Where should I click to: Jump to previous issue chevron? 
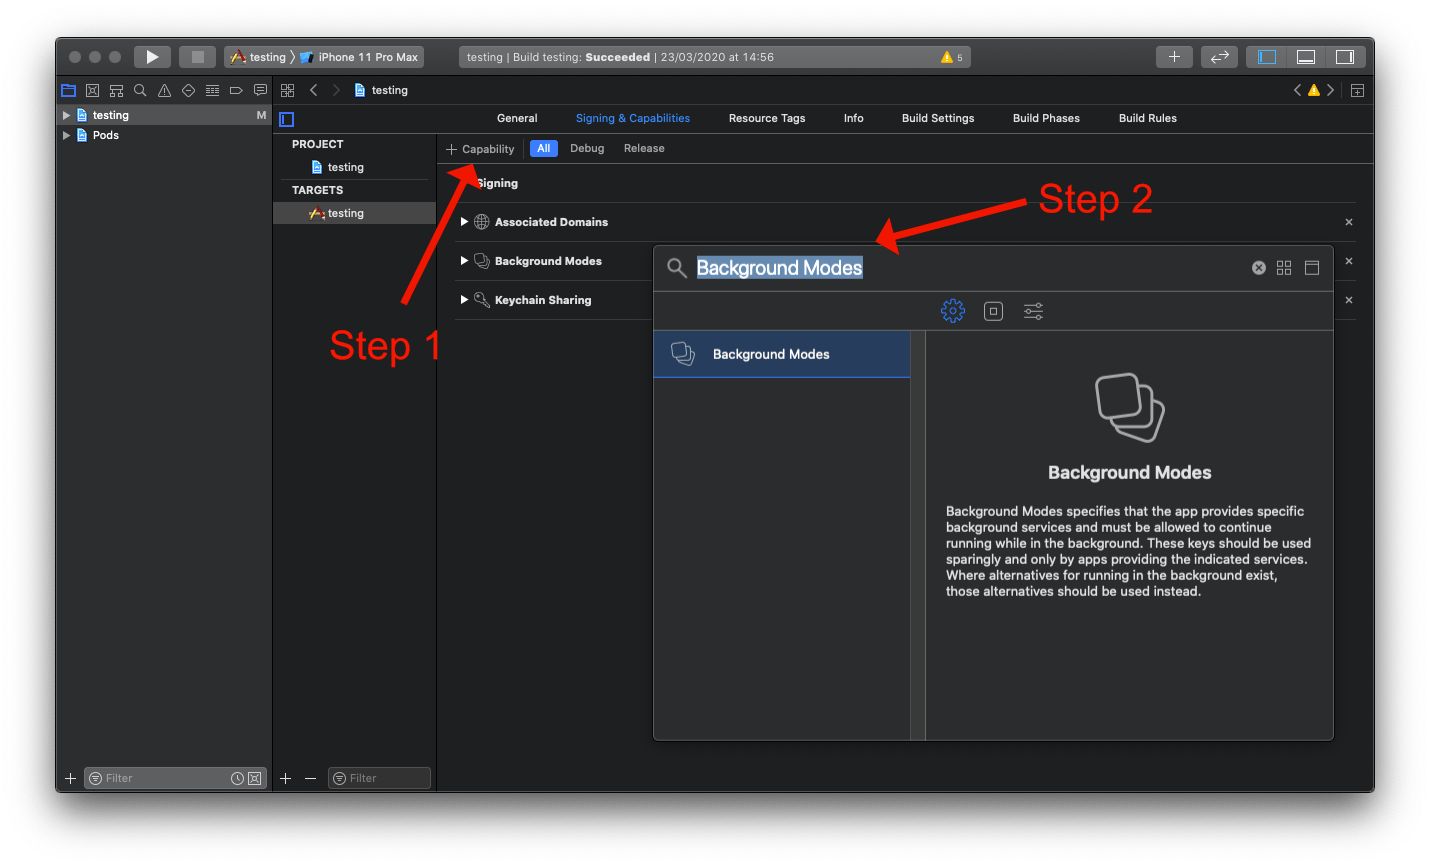(1298, 90)
